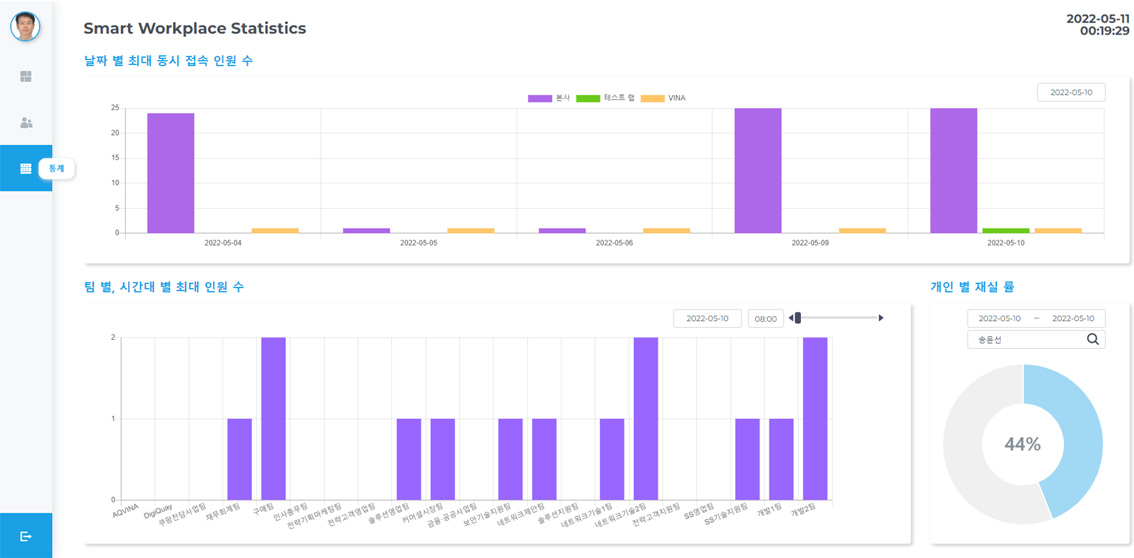Click the Smart Workplace Statistics title
1134x558 pixels.
[x=195, y=28]
